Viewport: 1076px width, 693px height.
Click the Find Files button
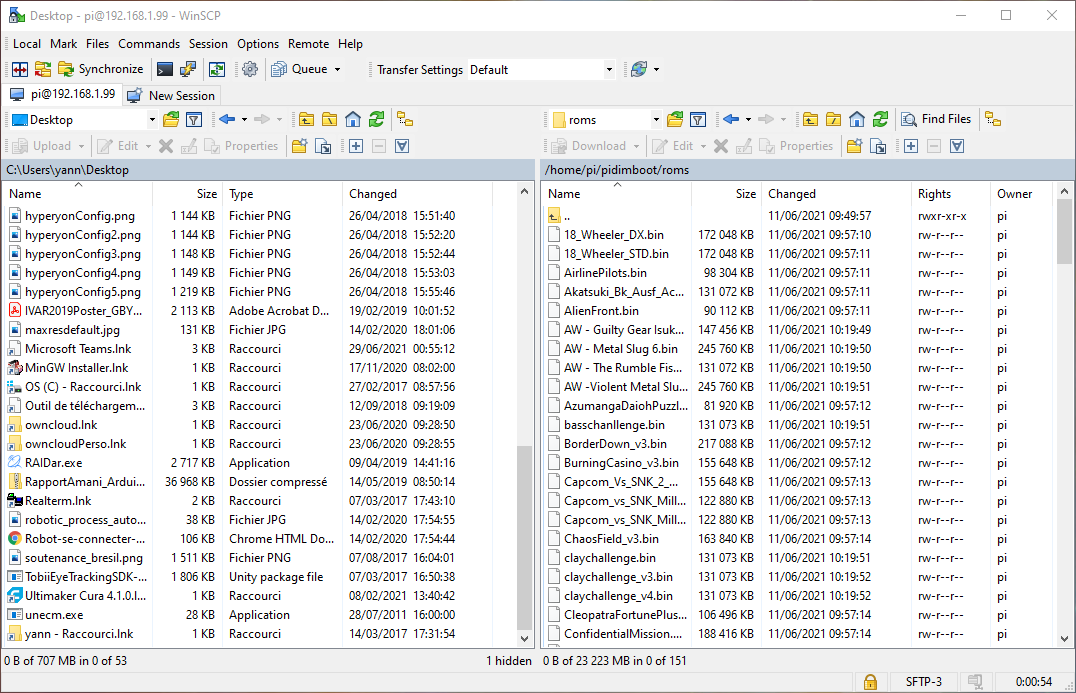[x=937, y=119]
